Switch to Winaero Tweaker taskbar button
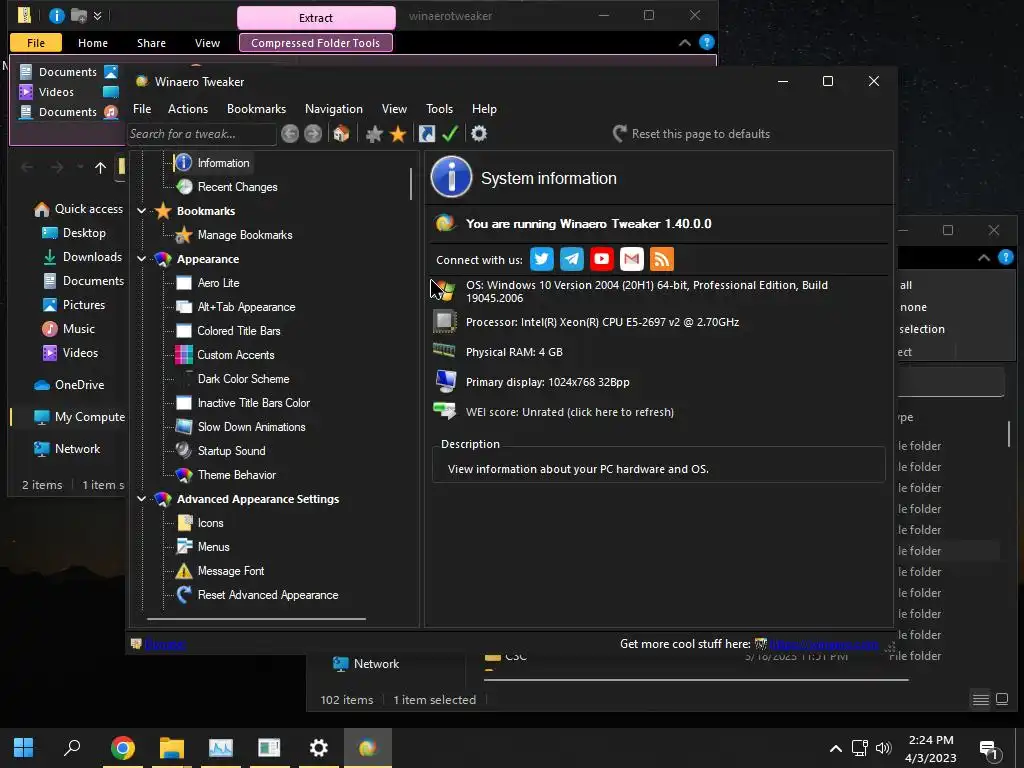This screenshot has width=1024, height=768. tap(368, 748)
